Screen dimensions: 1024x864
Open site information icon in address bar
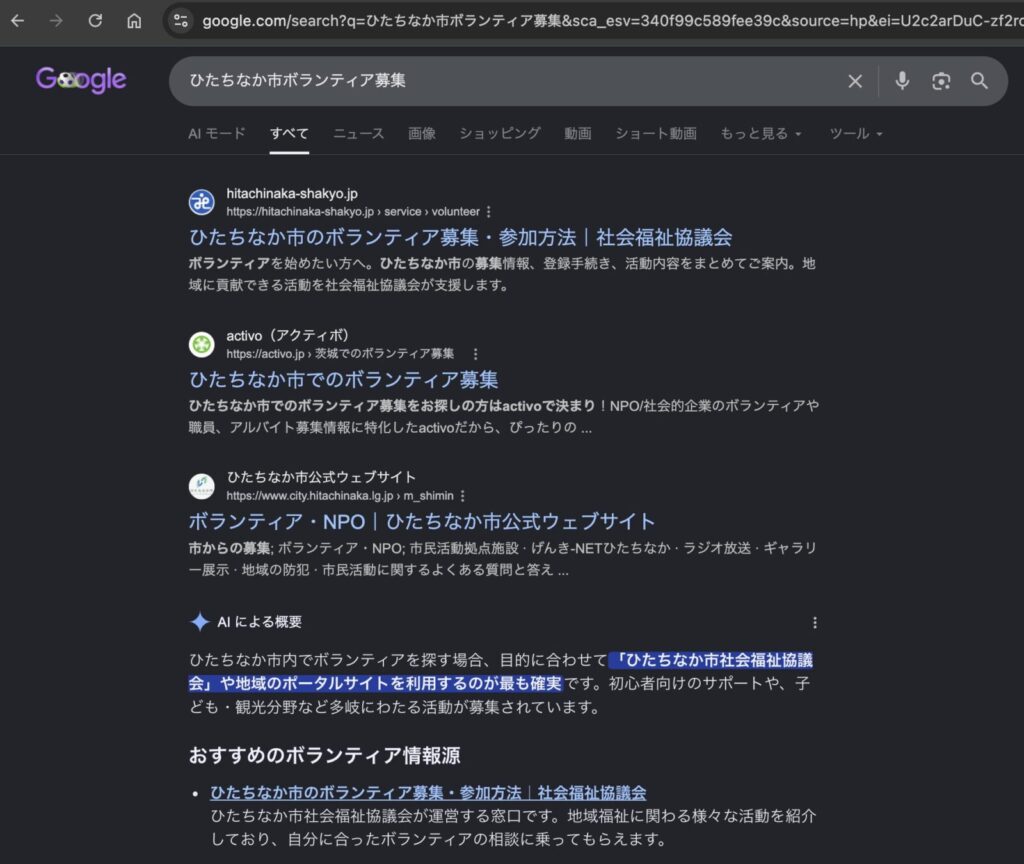[x=181, y=21]
